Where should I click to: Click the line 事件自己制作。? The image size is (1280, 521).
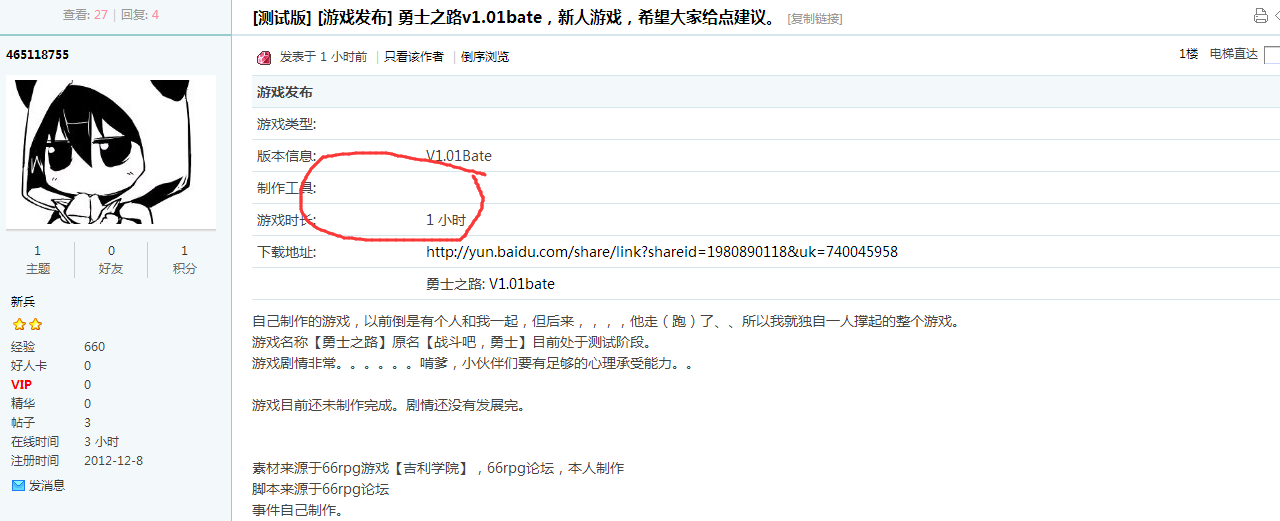[x=298, y=510]
